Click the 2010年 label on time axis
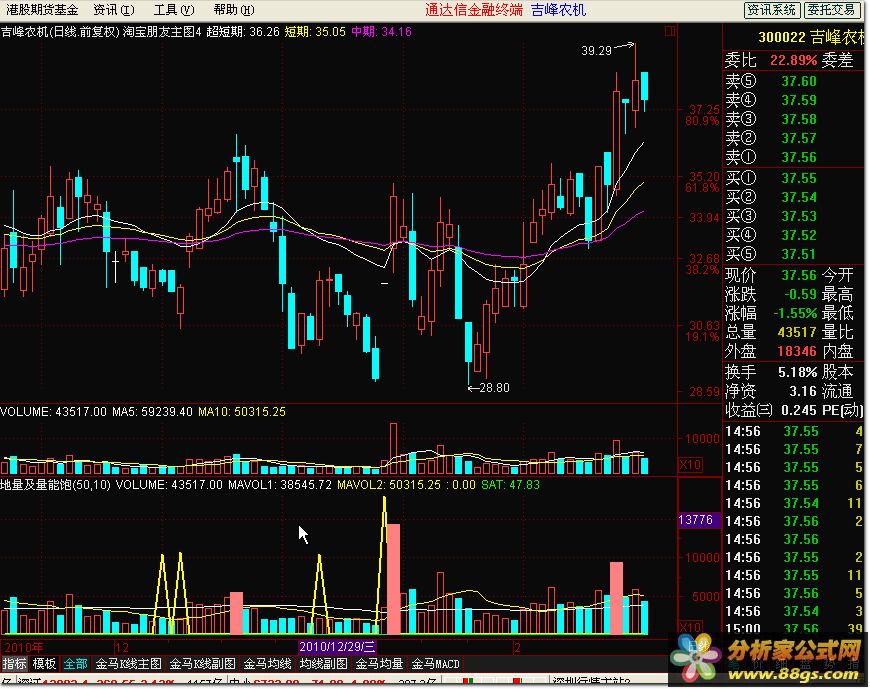This screenshot has height=689, width=870. pyautogui.click(x=23, y=647)
